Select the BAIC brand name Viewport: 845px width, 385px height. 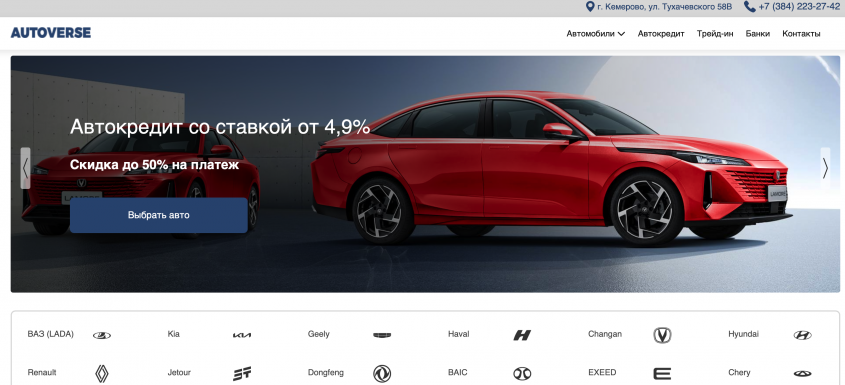point(458,373)
